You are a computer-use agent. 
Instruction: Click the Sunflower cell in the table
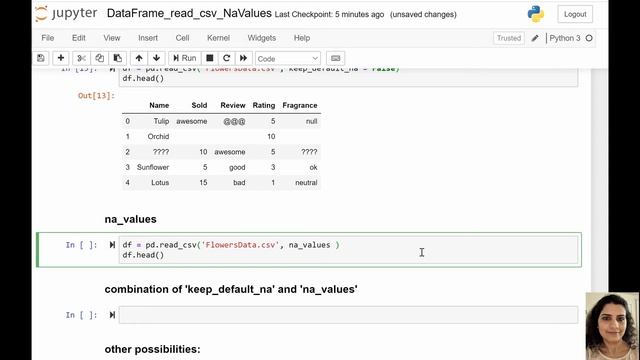(x=153, y=167)
